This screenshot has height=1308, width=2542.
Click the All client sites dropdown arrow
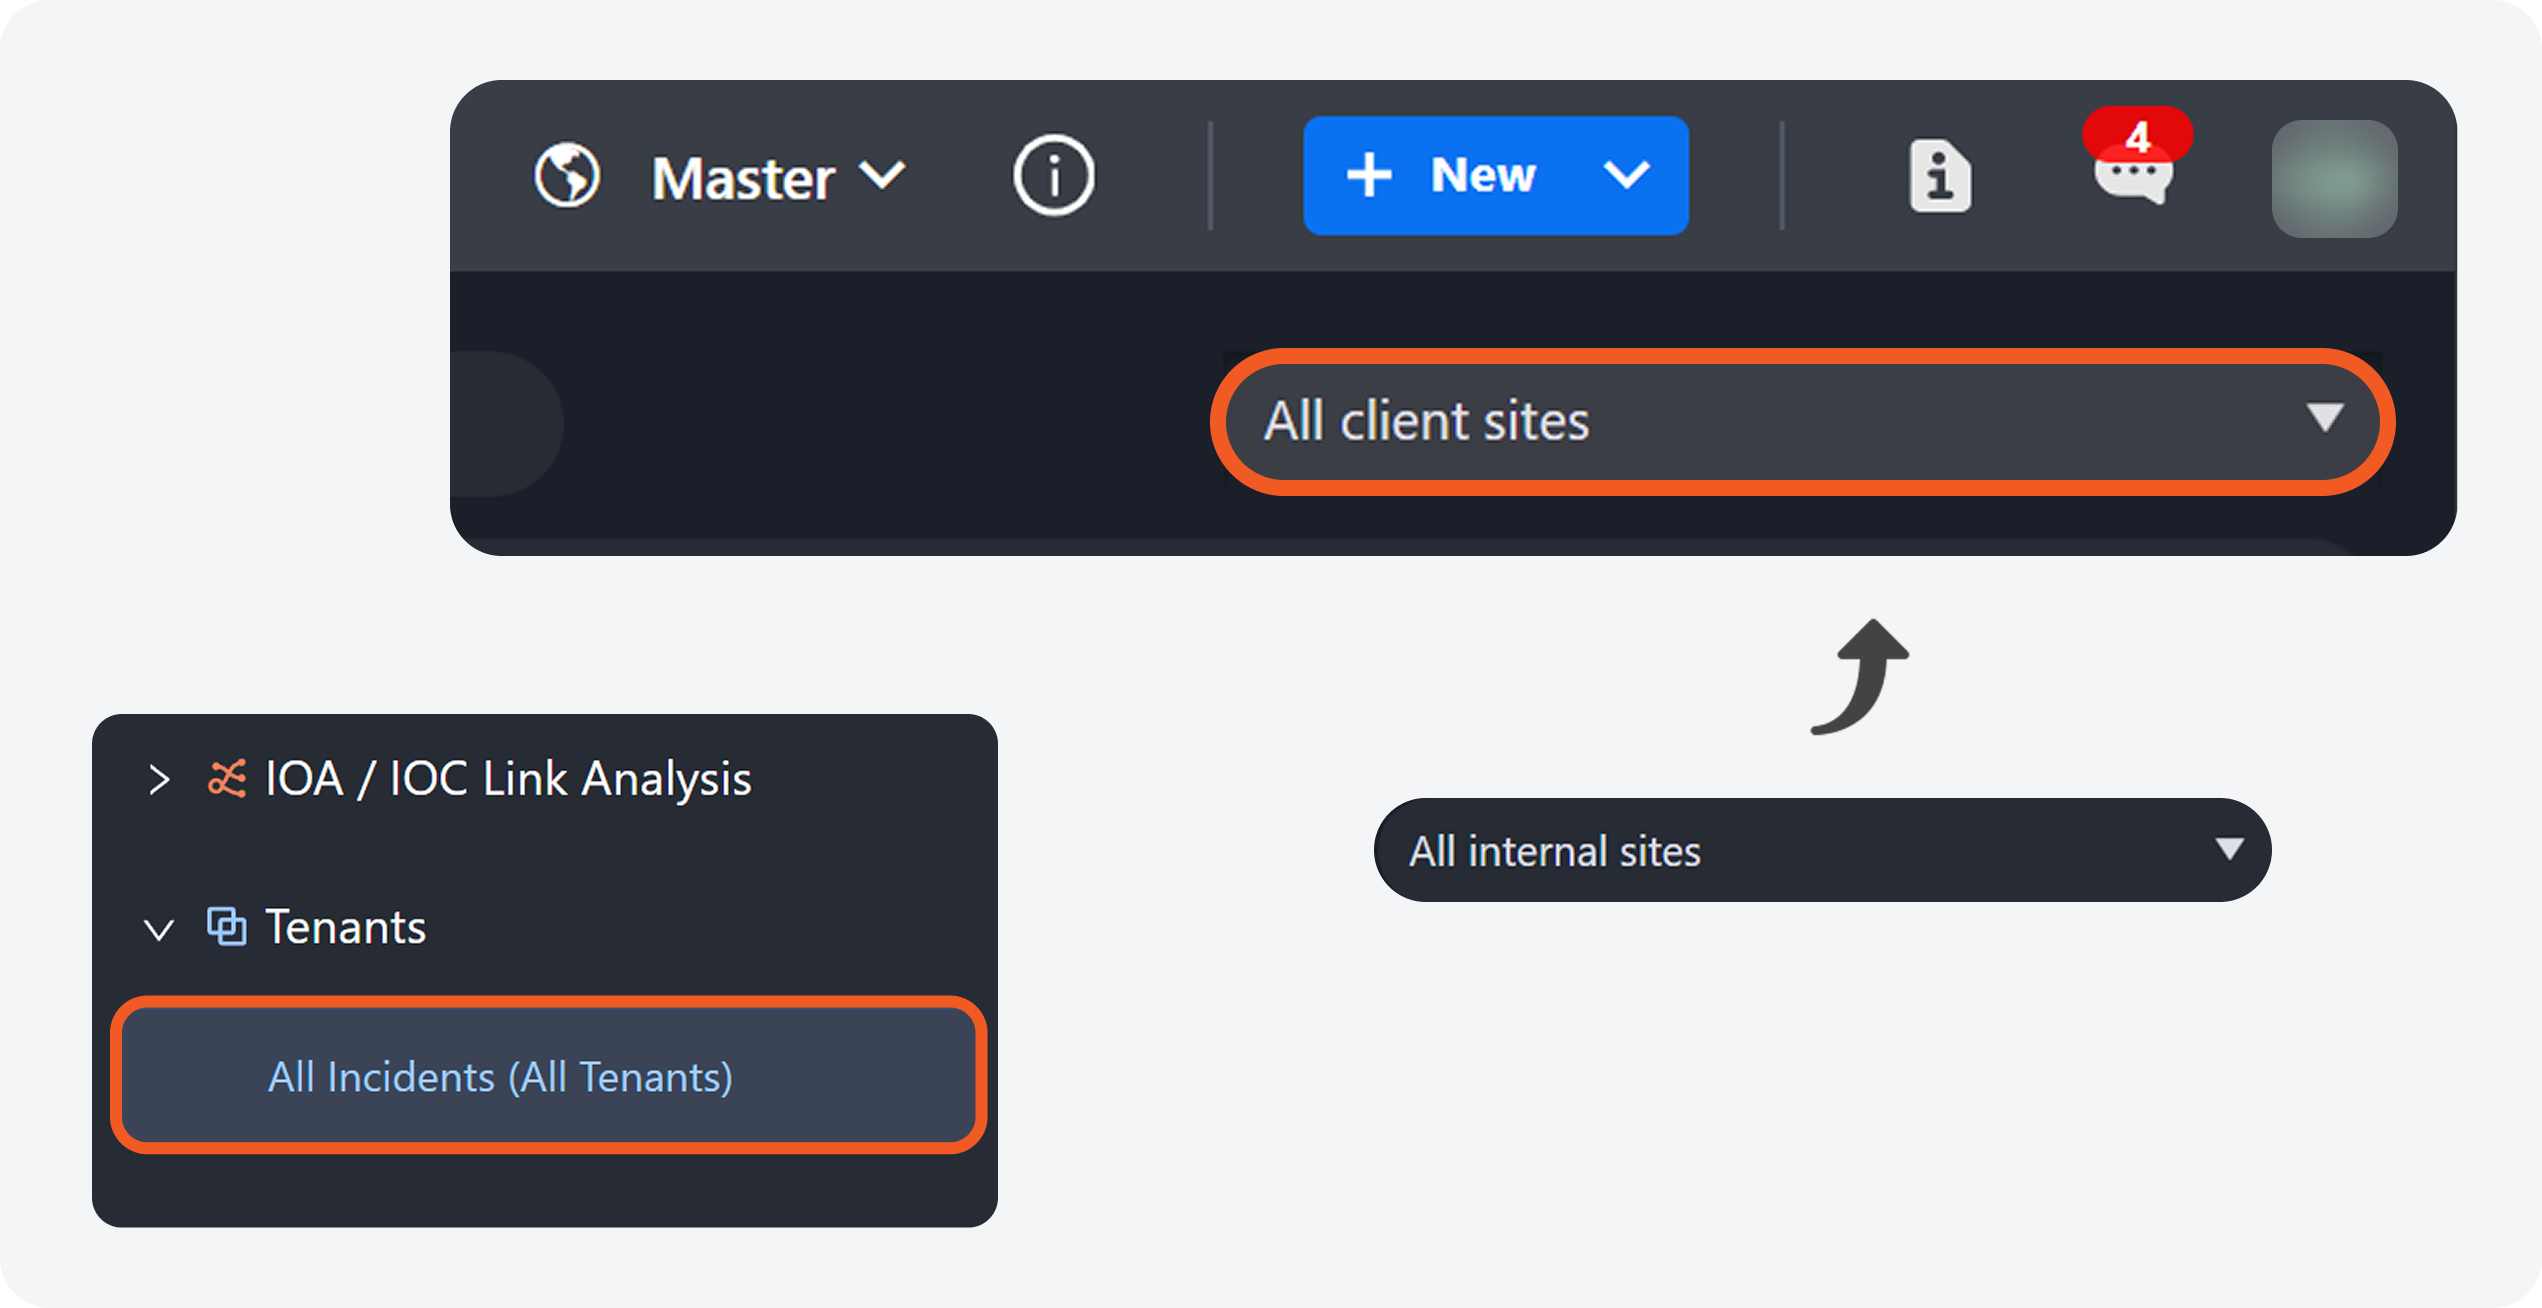(x=2324, y=418)
